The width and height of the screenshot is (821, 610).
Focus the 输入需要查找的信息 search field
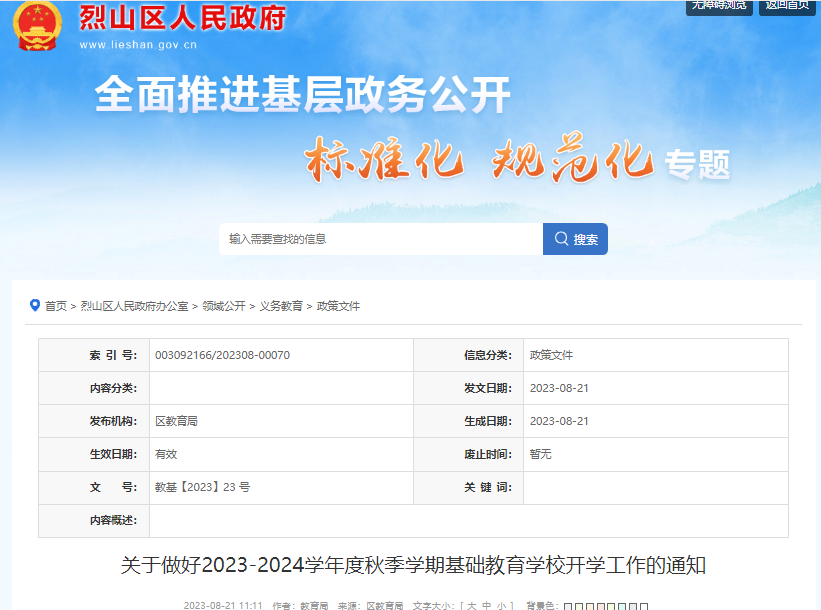[381, 239]
